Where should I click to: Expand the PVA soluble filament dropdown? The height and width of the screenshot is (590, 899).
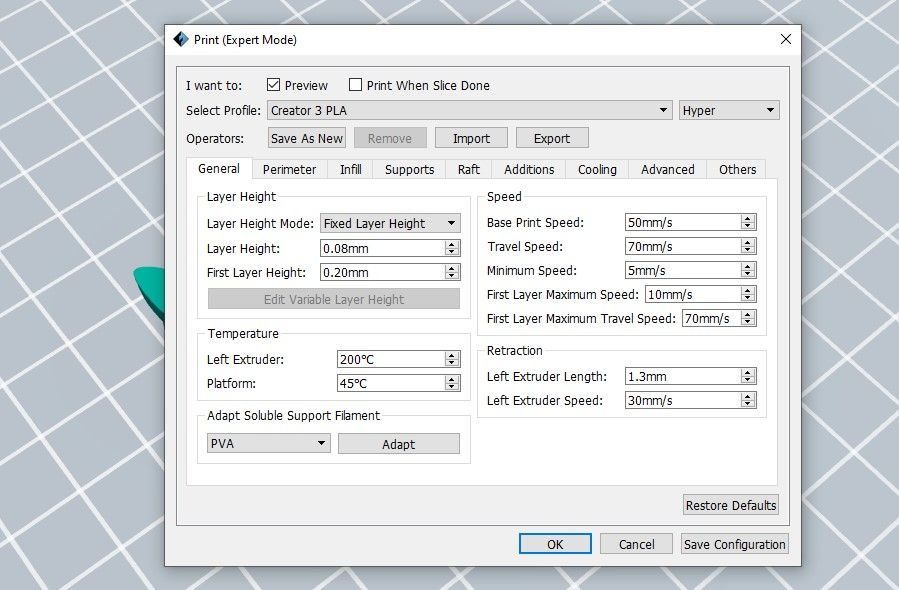pyautogui.click(x=267, y=444)
